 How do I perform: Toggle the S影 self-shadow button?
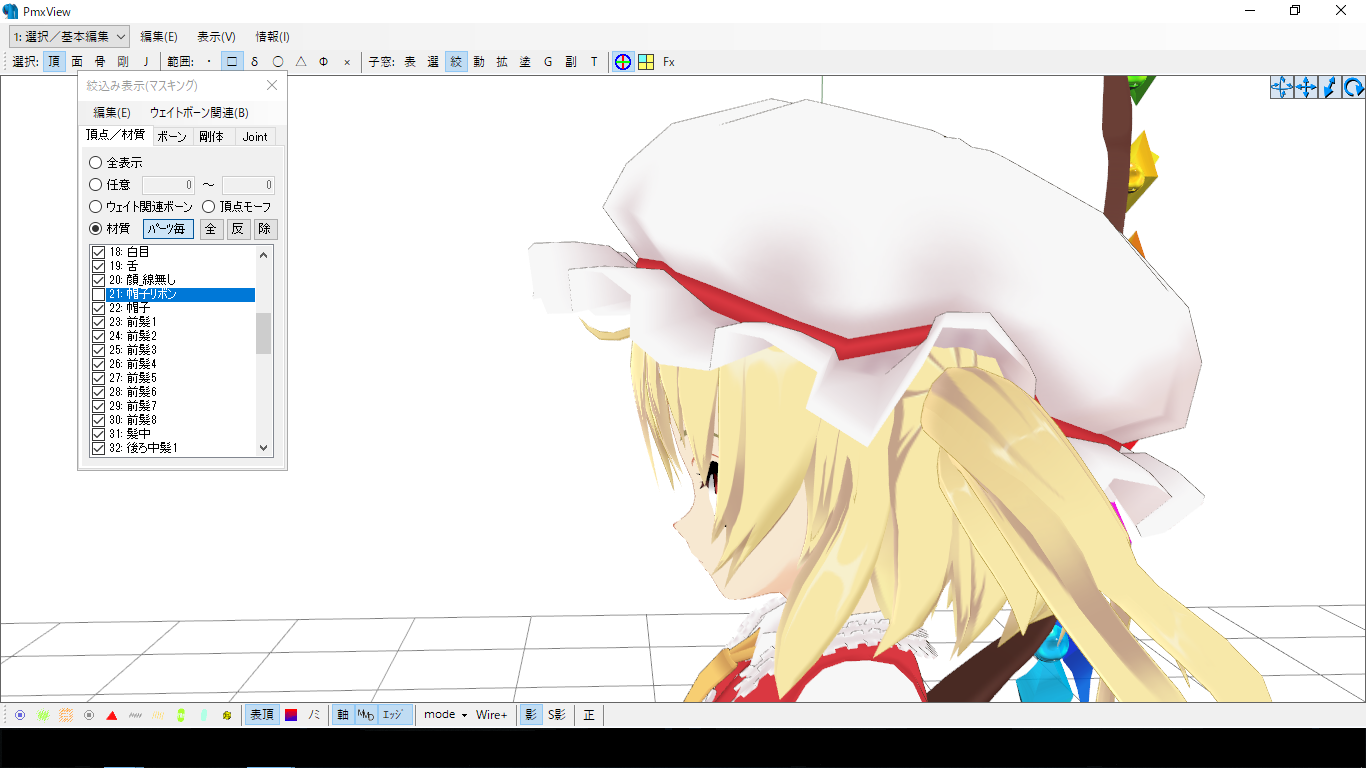pyautogui.click(x=557, y=715)
